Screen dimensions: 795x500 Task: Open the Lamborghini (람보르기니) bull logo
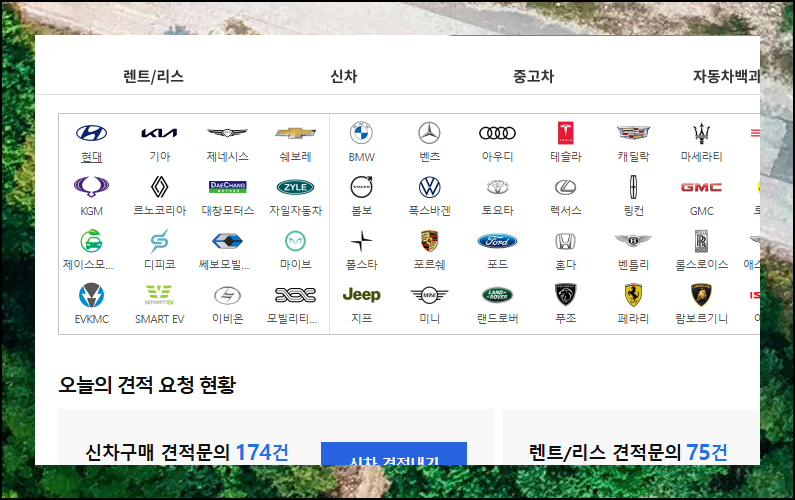pos(701,295)
